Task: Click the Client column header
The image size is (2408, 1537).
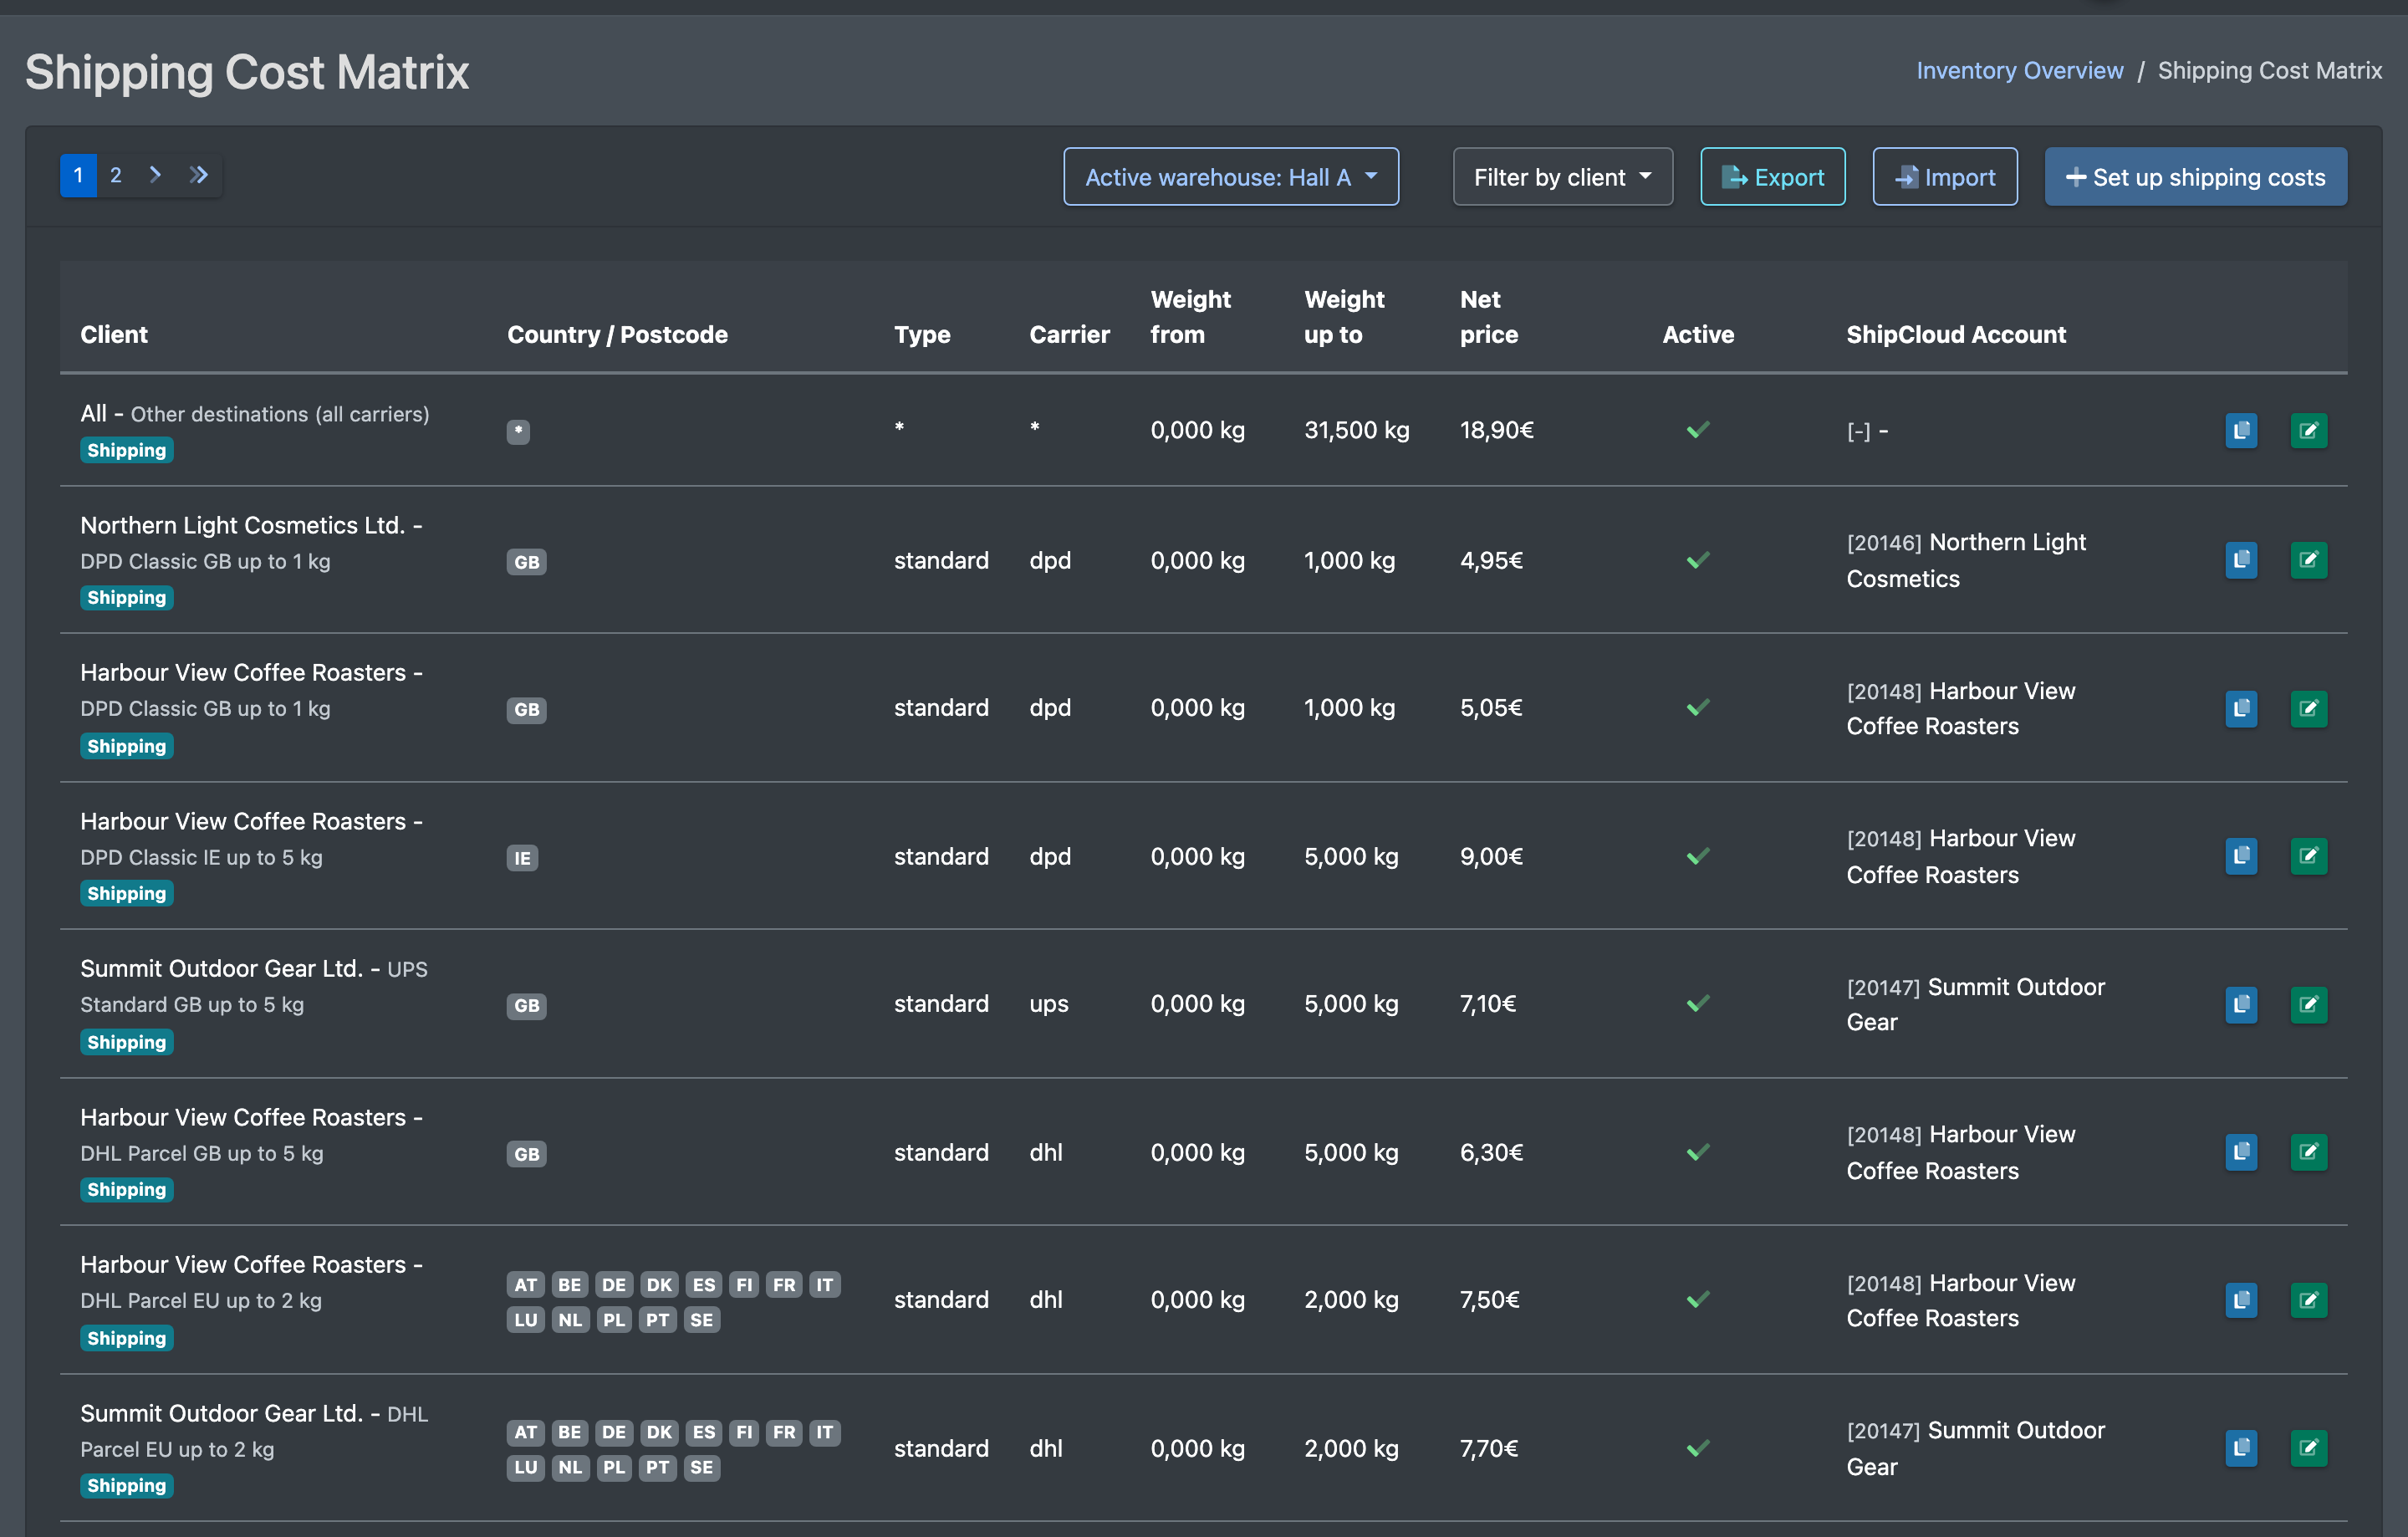Action: (114, 334)
